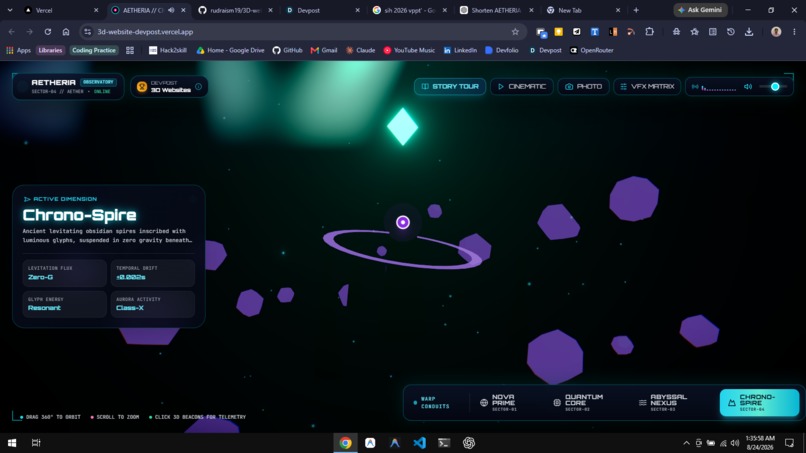Image resolution: width=806 pixels, height=453 pixels.
Task: Click the Devpost 3D Websites badge
Action: pyautogui.click(x=169, y=86)
